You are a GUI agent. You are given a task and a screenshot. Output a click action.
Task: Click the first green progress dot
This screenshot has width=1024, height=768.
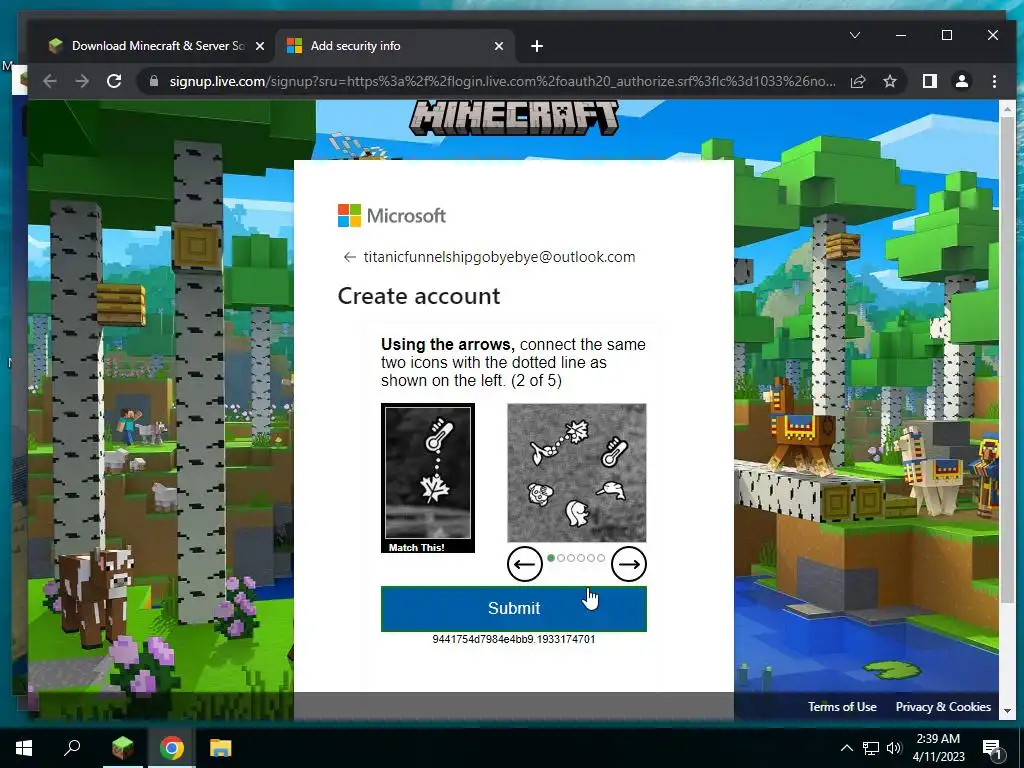tap(551, 558)
